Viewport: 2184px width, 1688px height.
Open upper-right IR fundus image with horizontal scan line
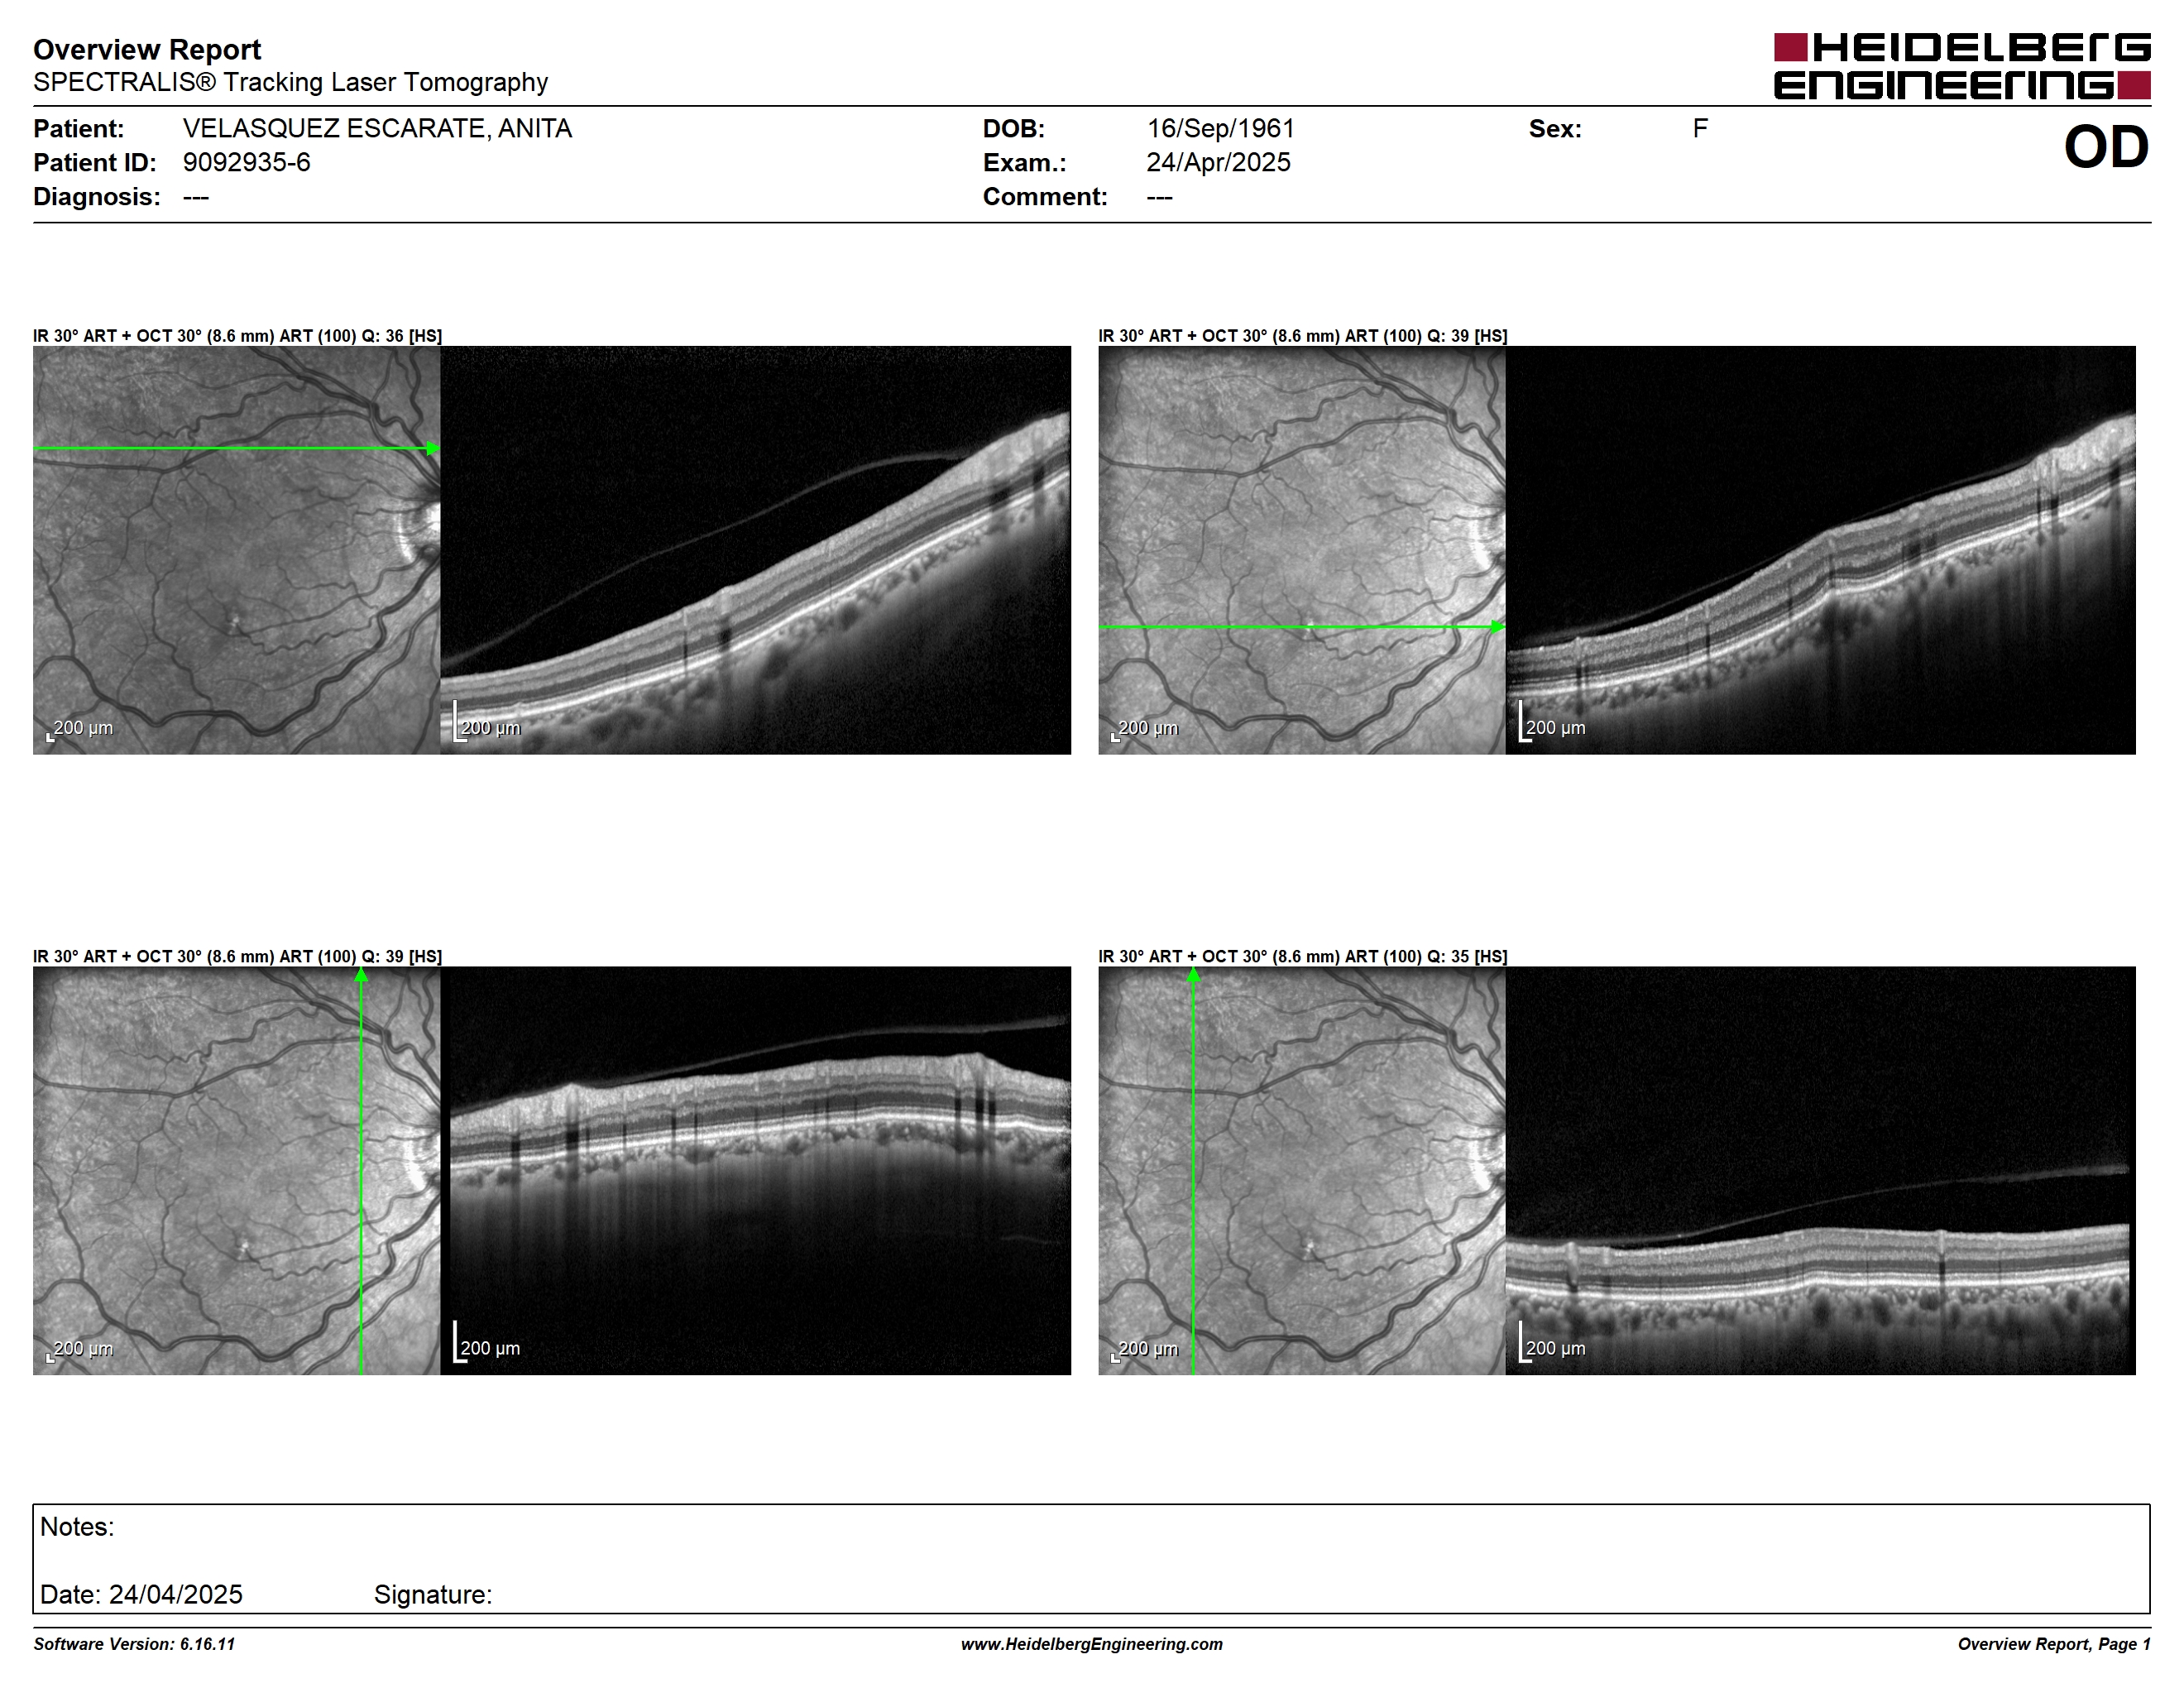1301,550
